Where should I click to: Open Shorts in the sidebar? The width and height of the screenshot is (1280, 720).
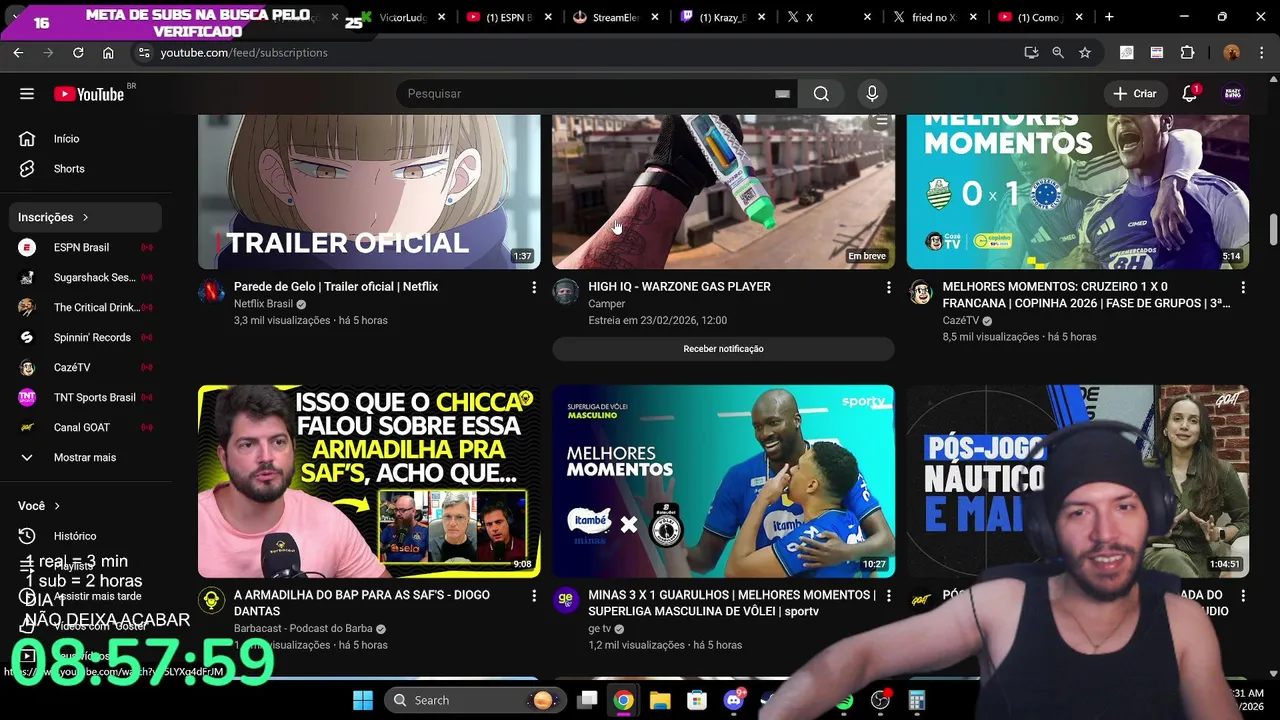69,169
